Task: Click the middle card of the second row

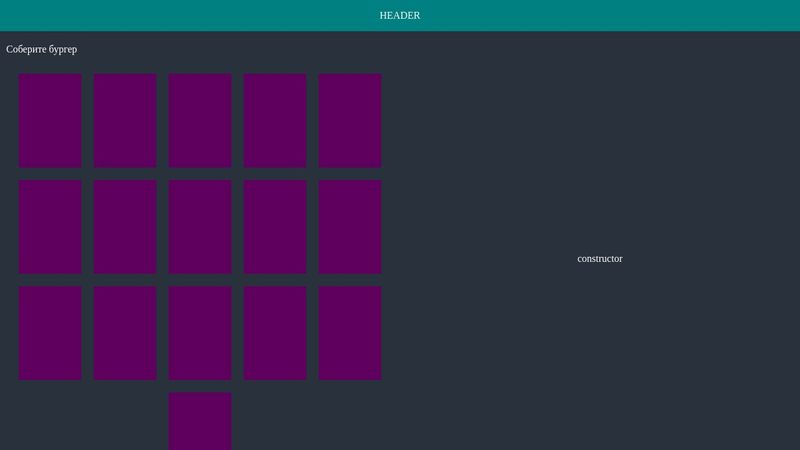Action: click(200, 226)
